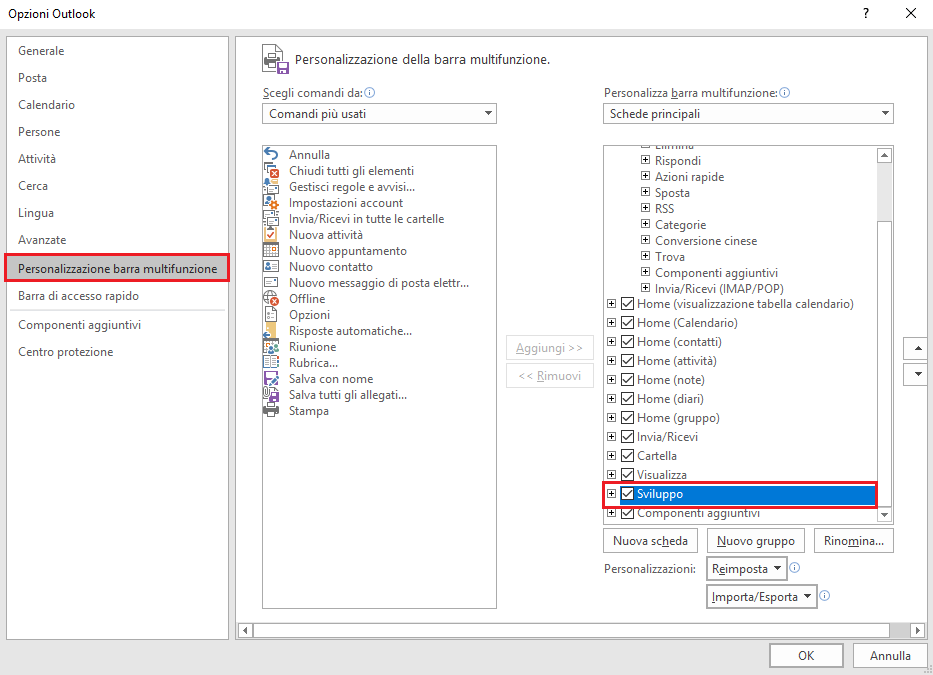Move selected tab down with arrow button
Screen dimensions: 933x675
(918, 374)
